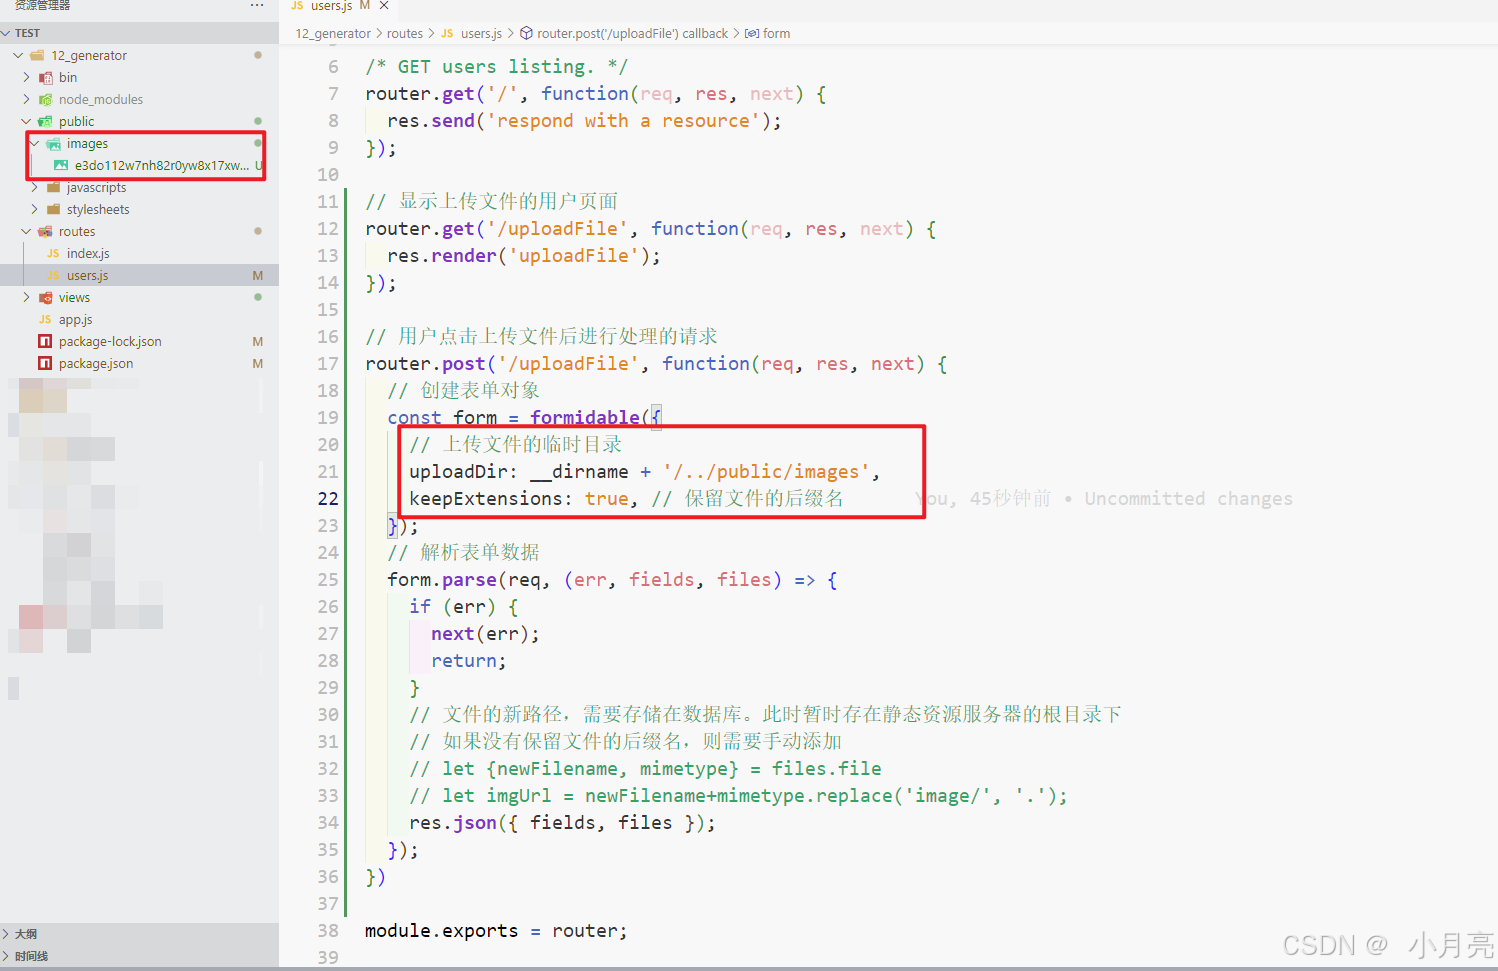
Task: Place cursor on 'module.exports = router;' line
Action: point(496,930)
